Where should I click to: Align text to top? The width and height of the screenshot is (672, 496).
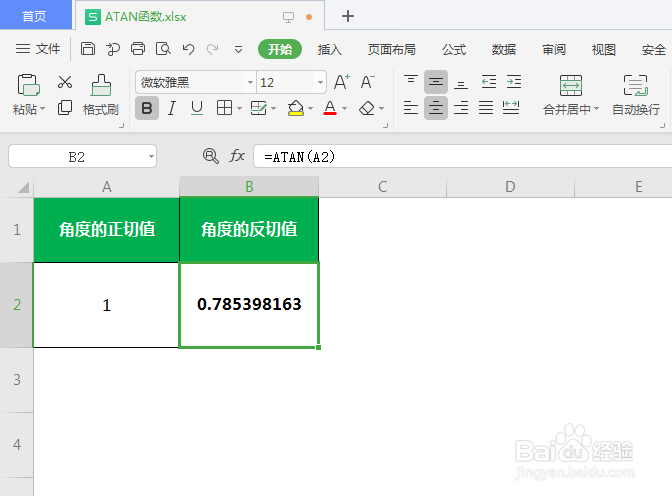tap(411, 81)
